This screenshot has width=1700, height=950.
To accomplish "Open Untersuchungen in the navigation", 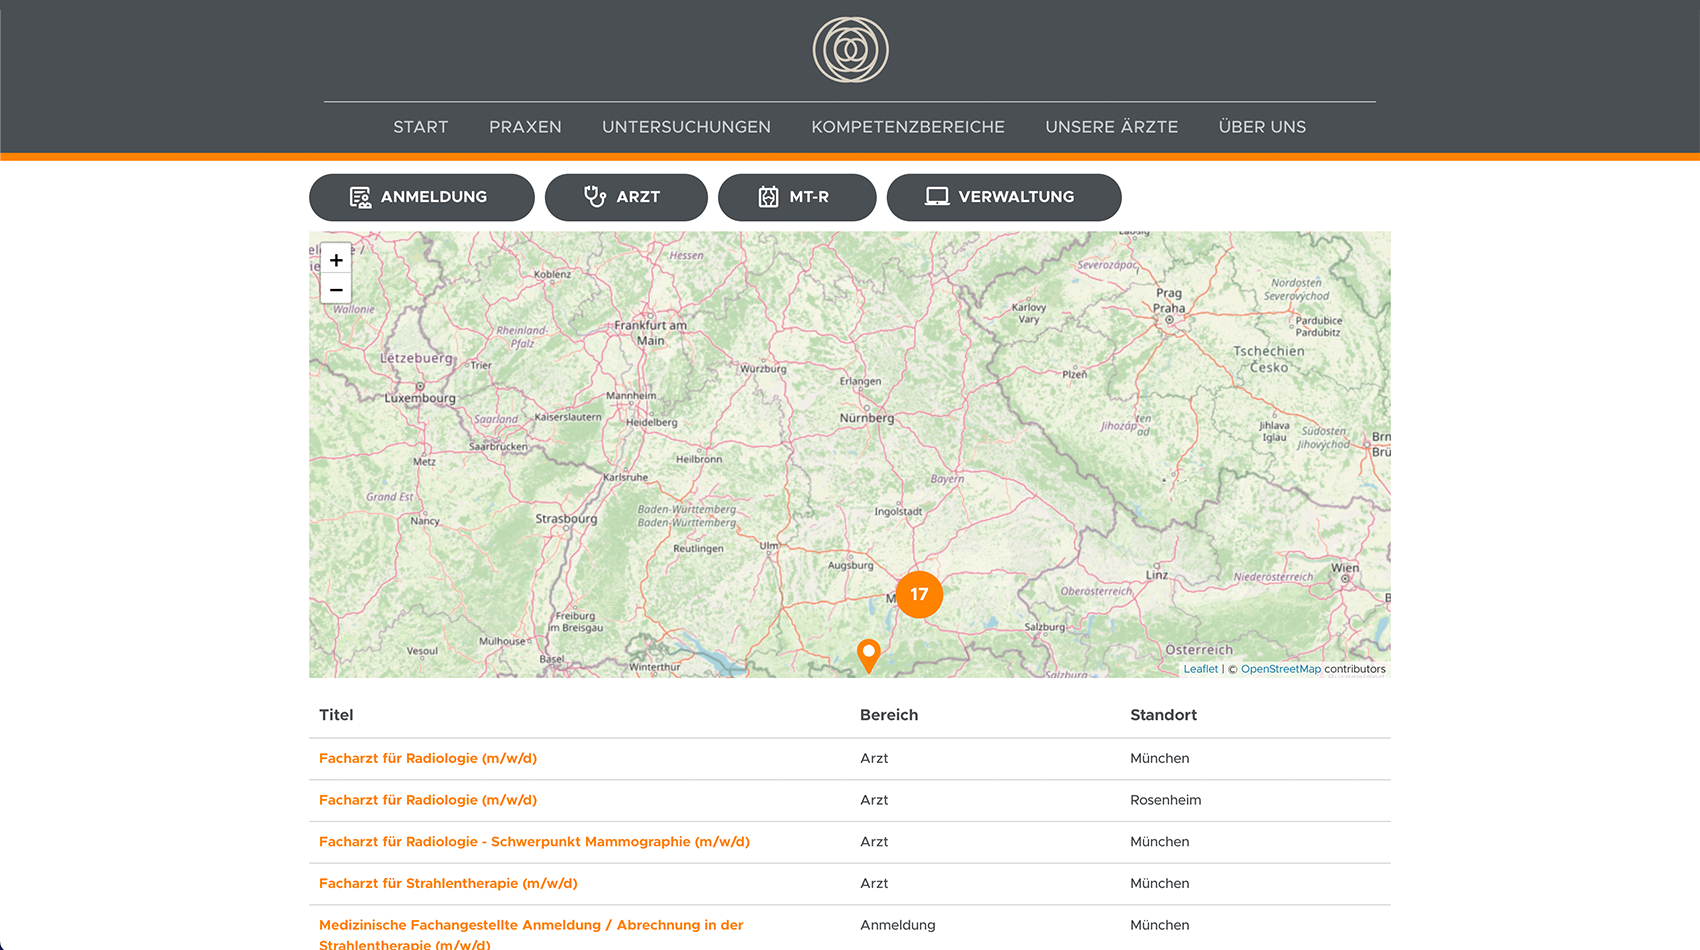I will (686, 127).
